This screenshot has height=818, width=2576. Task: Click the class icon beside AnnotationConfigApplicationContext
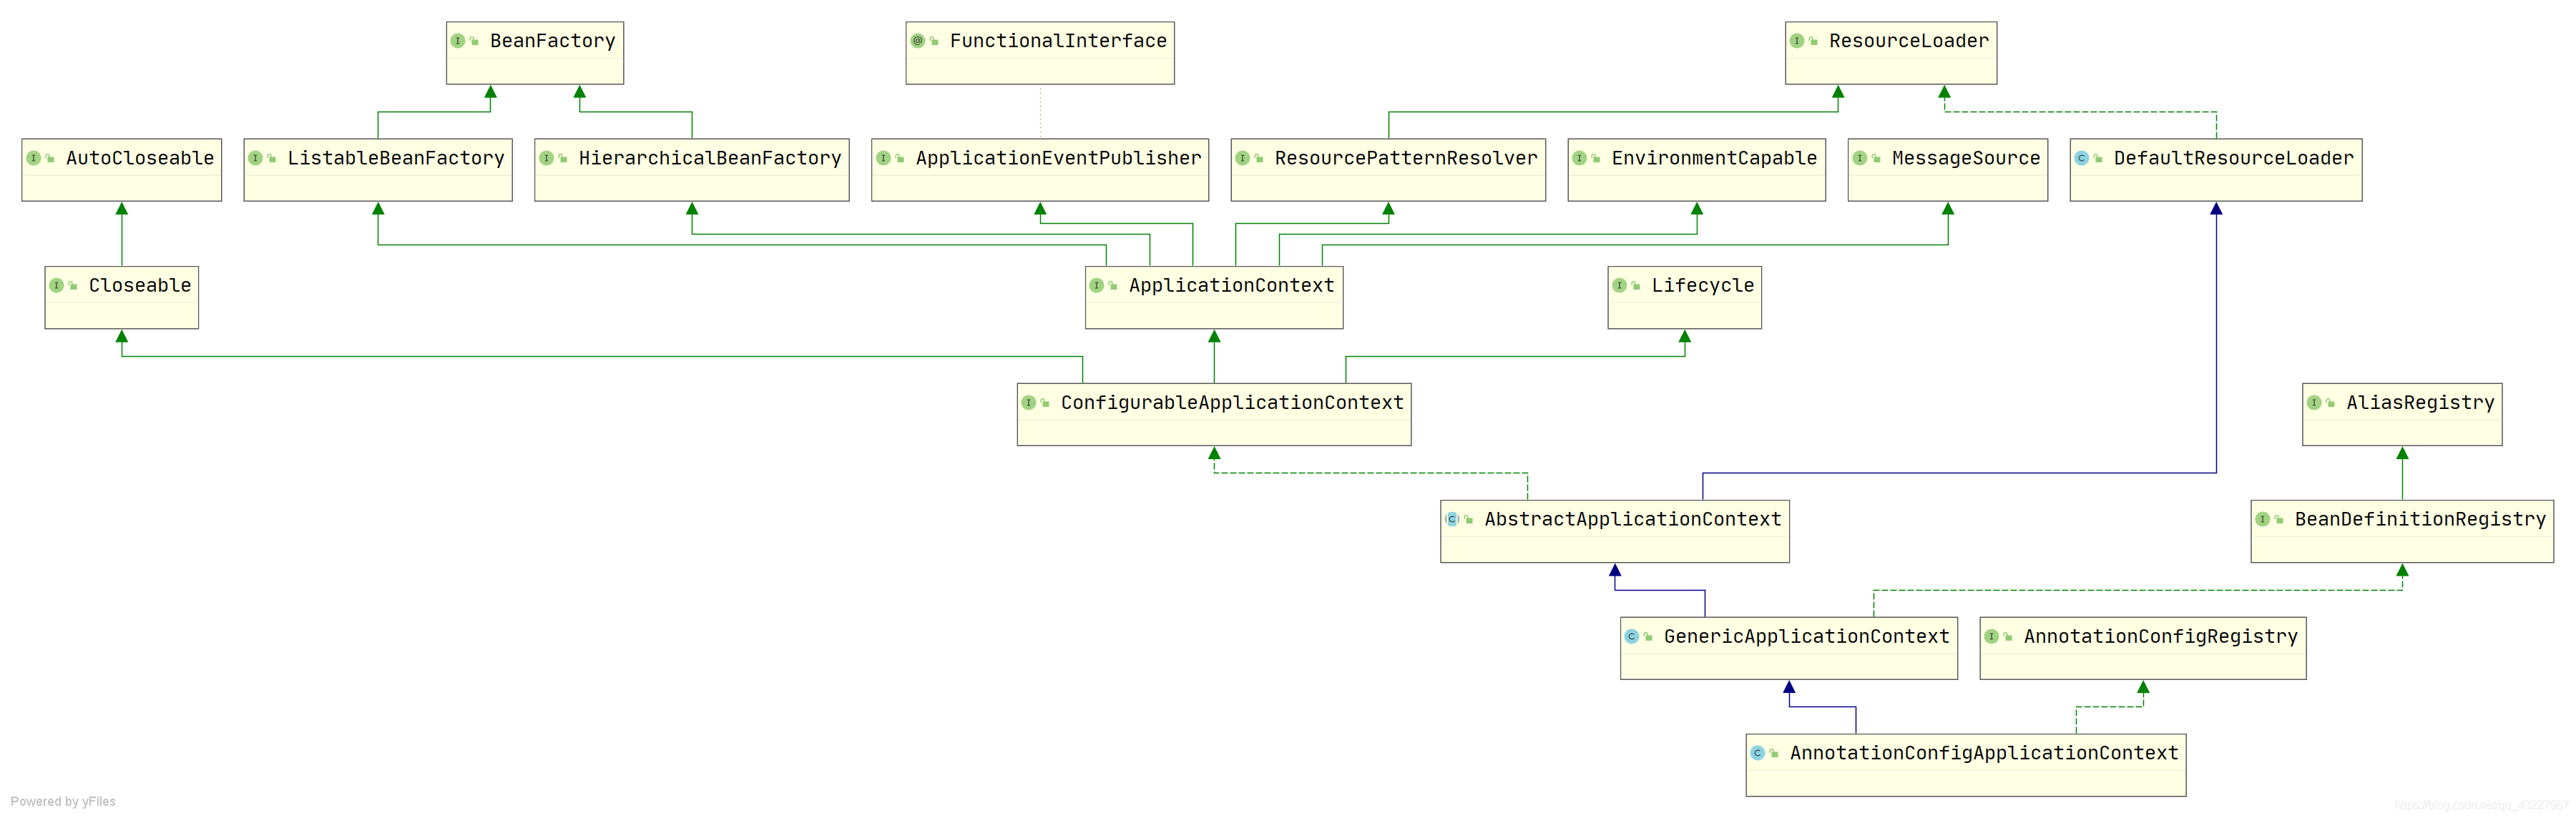click(x=1757, y=753)
